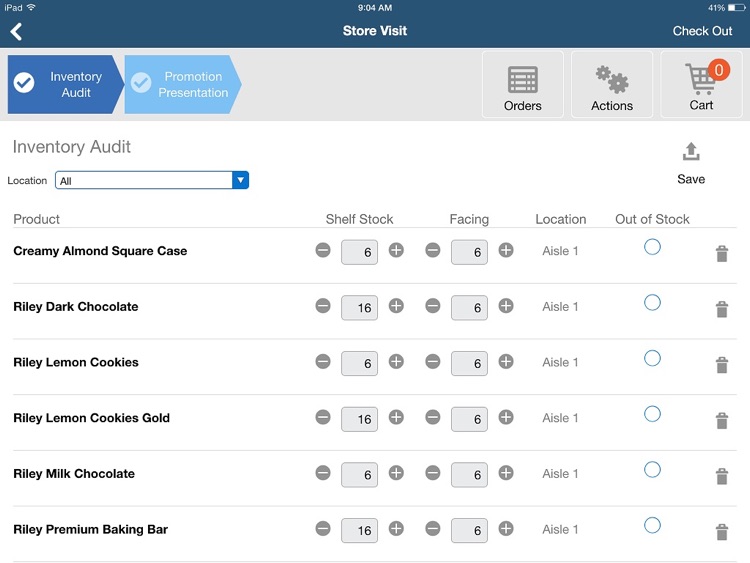Screen dimensions: 750x563
Task: Mark Riley Lemon Cookies Gold out of stock
Action: (x=652, y=414)
